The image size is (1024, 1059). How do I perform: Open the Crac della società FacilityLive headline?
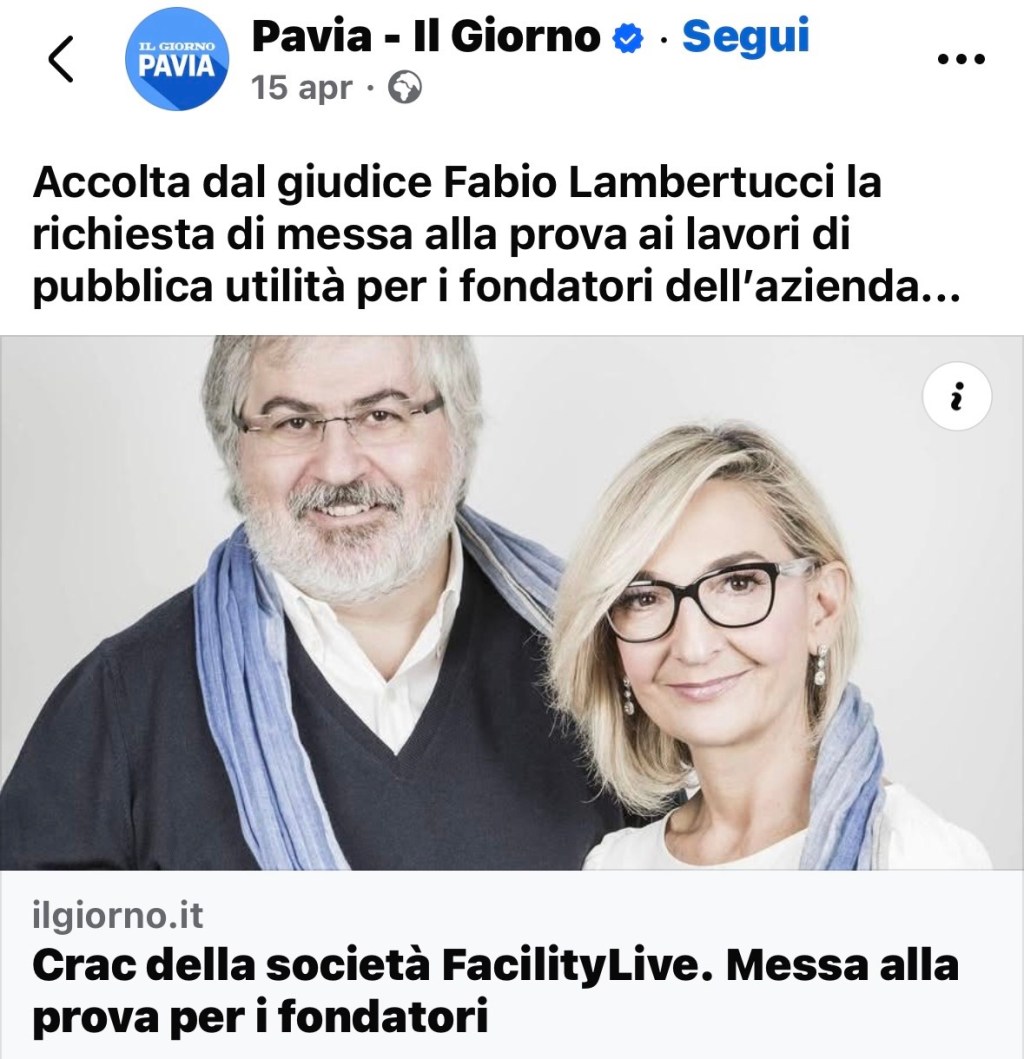pyautogui.click(x=496, y=991)
